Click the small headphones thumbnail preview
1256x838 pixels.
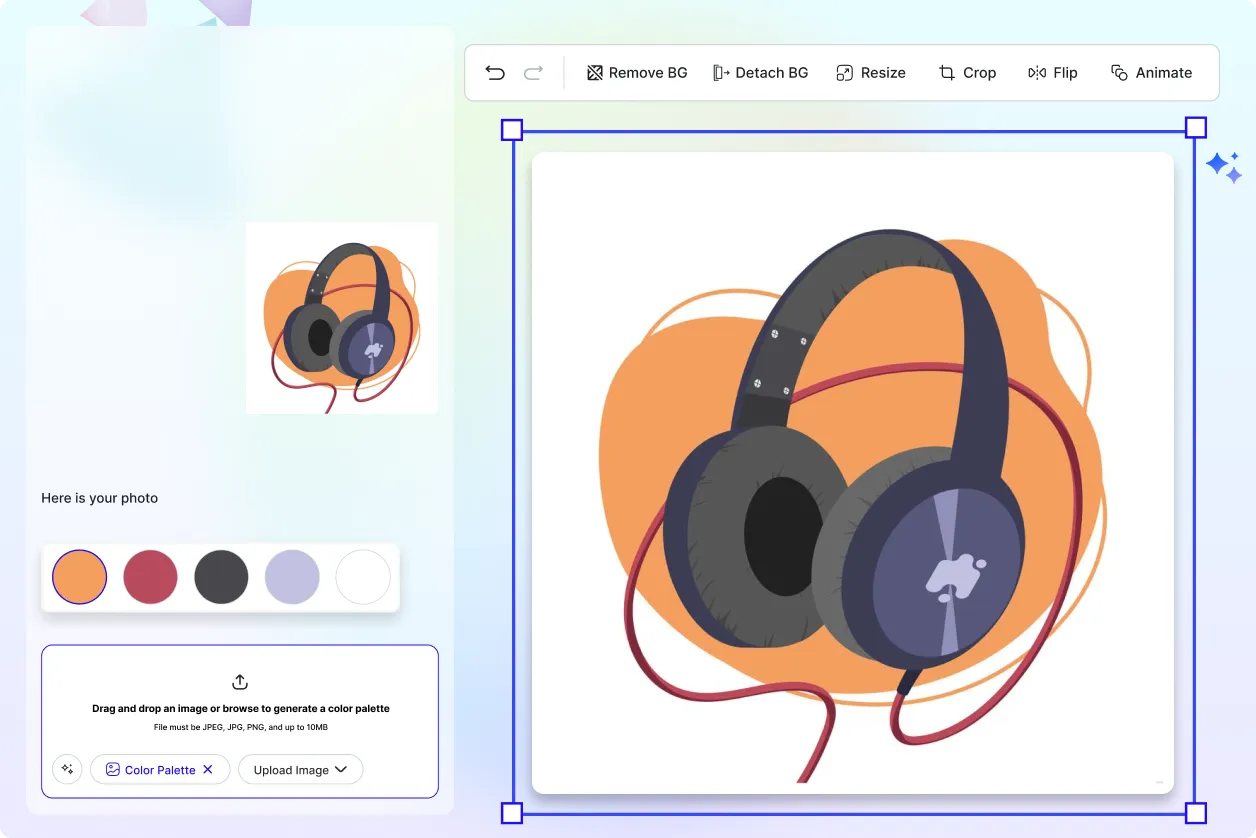pos(342,318)
